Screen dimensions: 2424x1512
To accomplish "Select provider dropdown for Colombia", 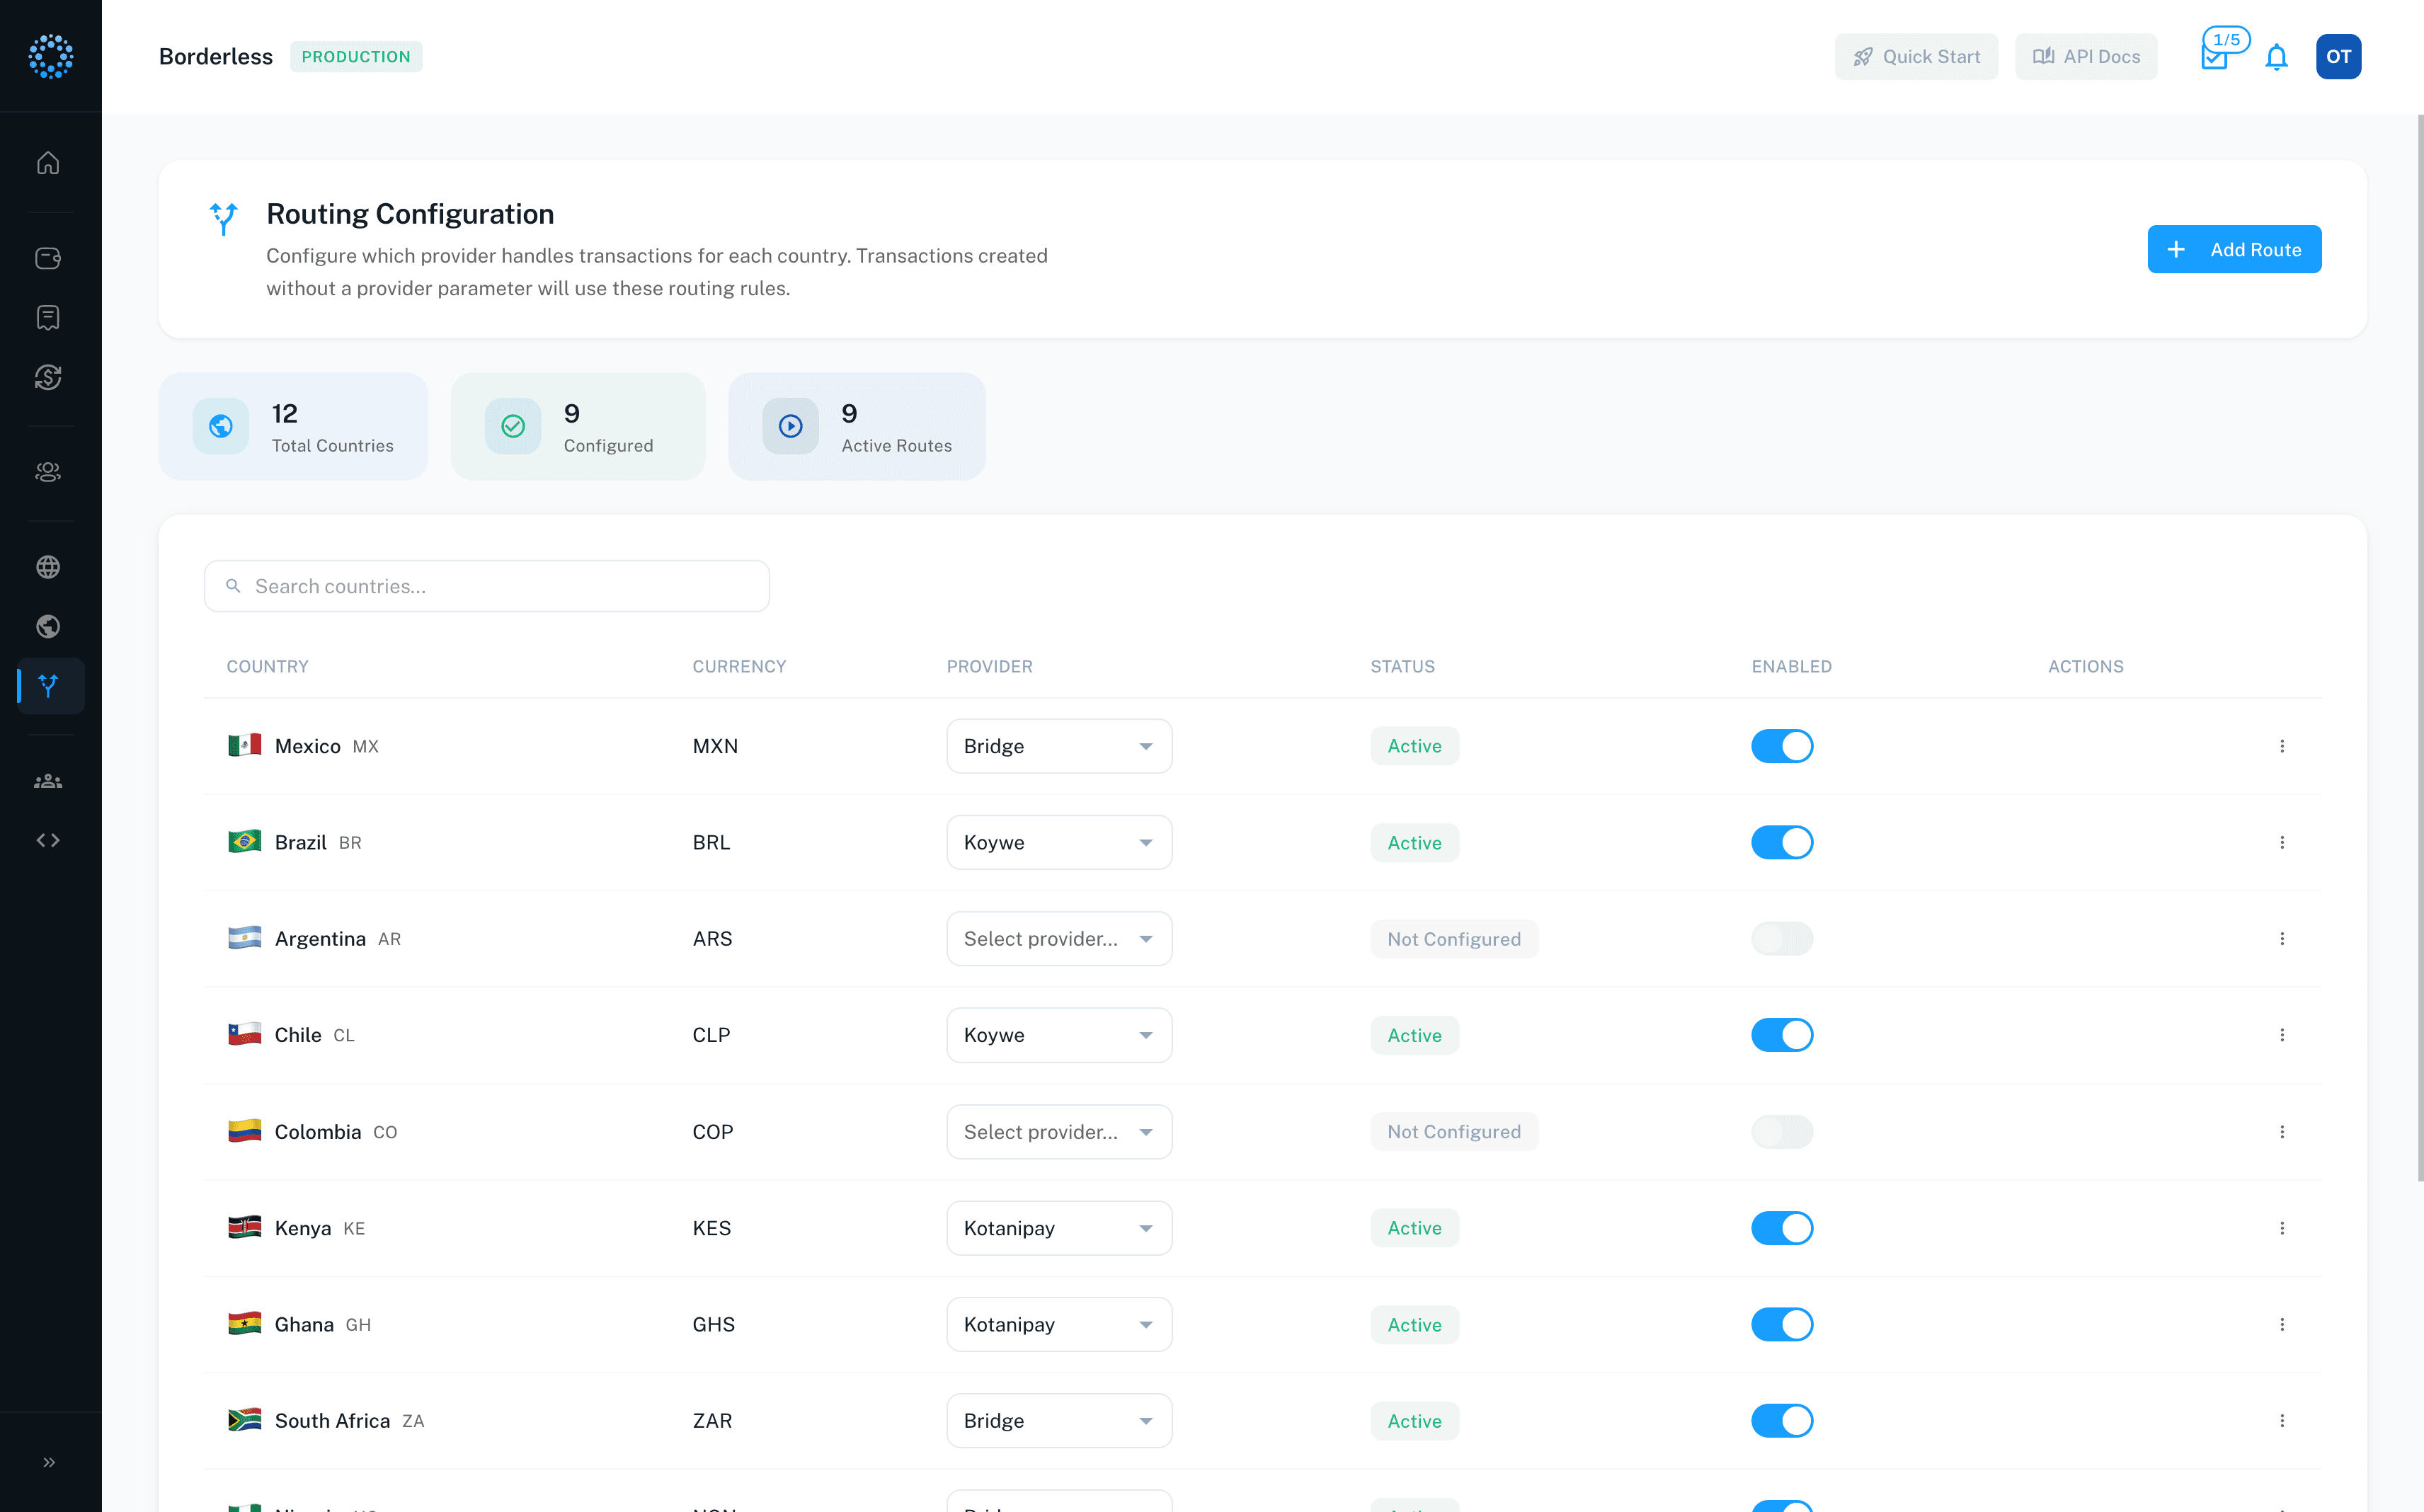I will 1058,1132.
